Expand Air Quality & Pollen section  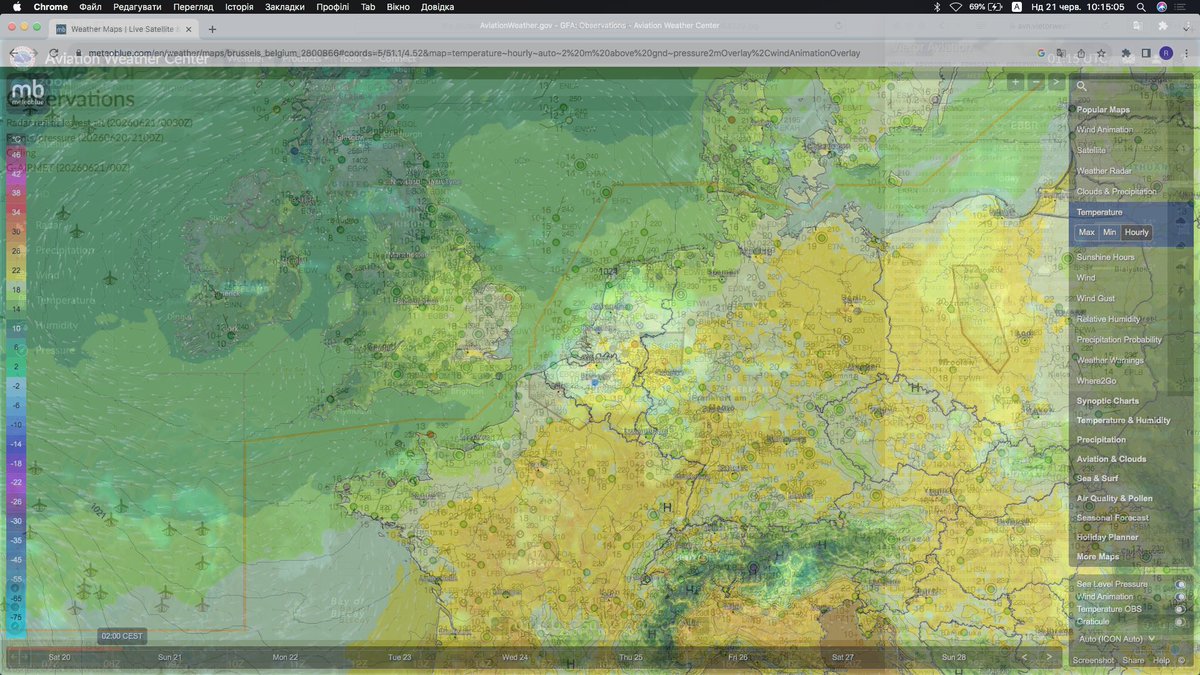pos(1114,498)
